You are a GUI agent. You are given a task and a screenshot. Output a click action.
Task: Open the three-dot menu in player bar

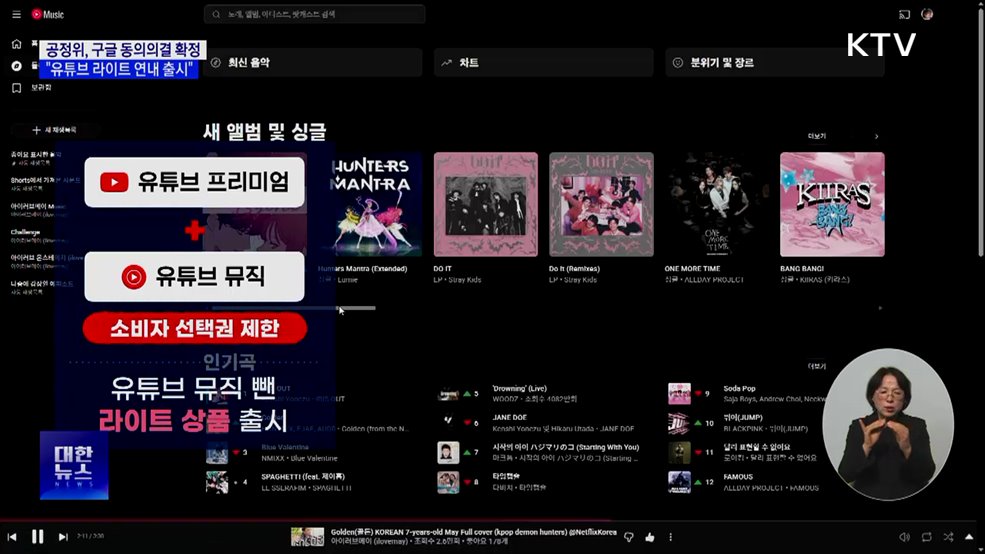pos(670,537)
